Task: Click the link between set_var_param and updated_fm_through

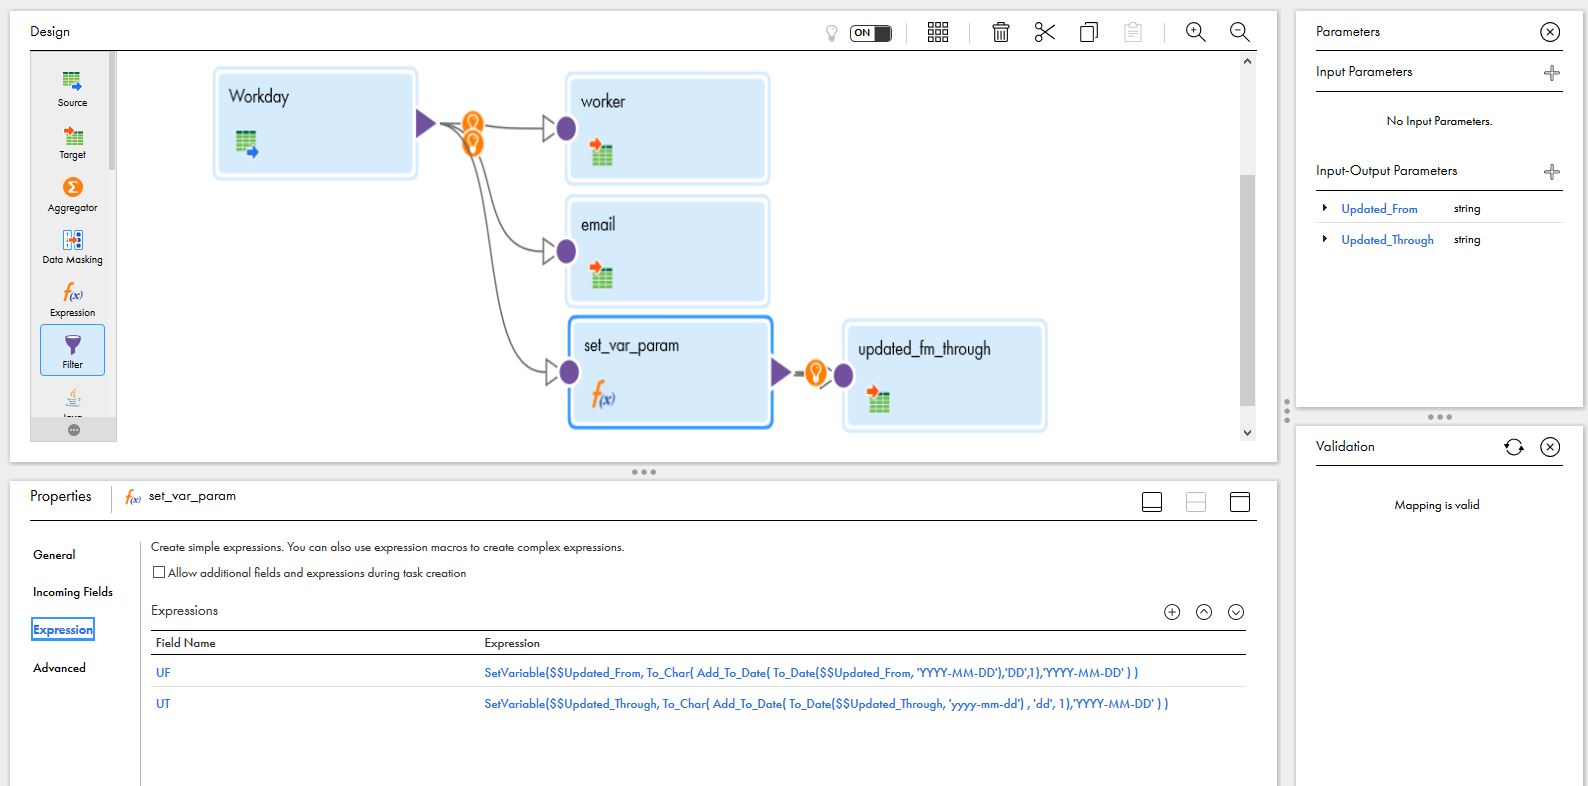Action: [816, 374]
